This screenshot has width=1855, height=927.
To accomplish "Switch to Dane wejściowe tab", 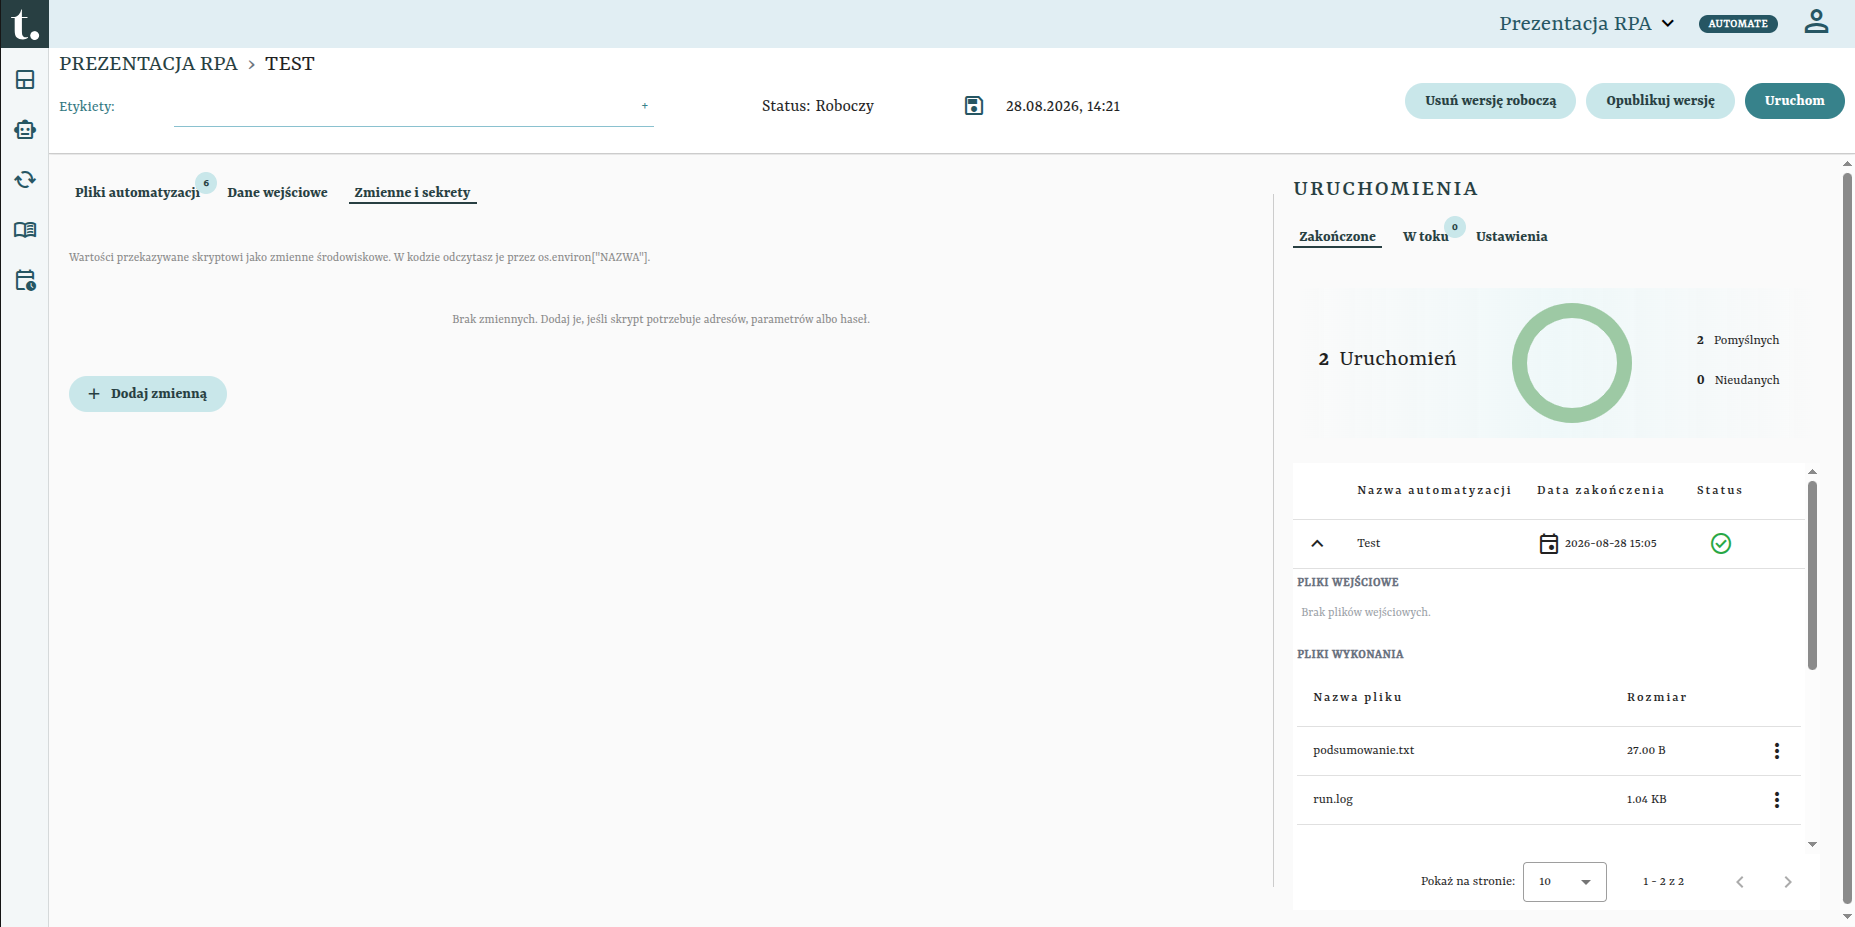I will click(x=277, y=192).
